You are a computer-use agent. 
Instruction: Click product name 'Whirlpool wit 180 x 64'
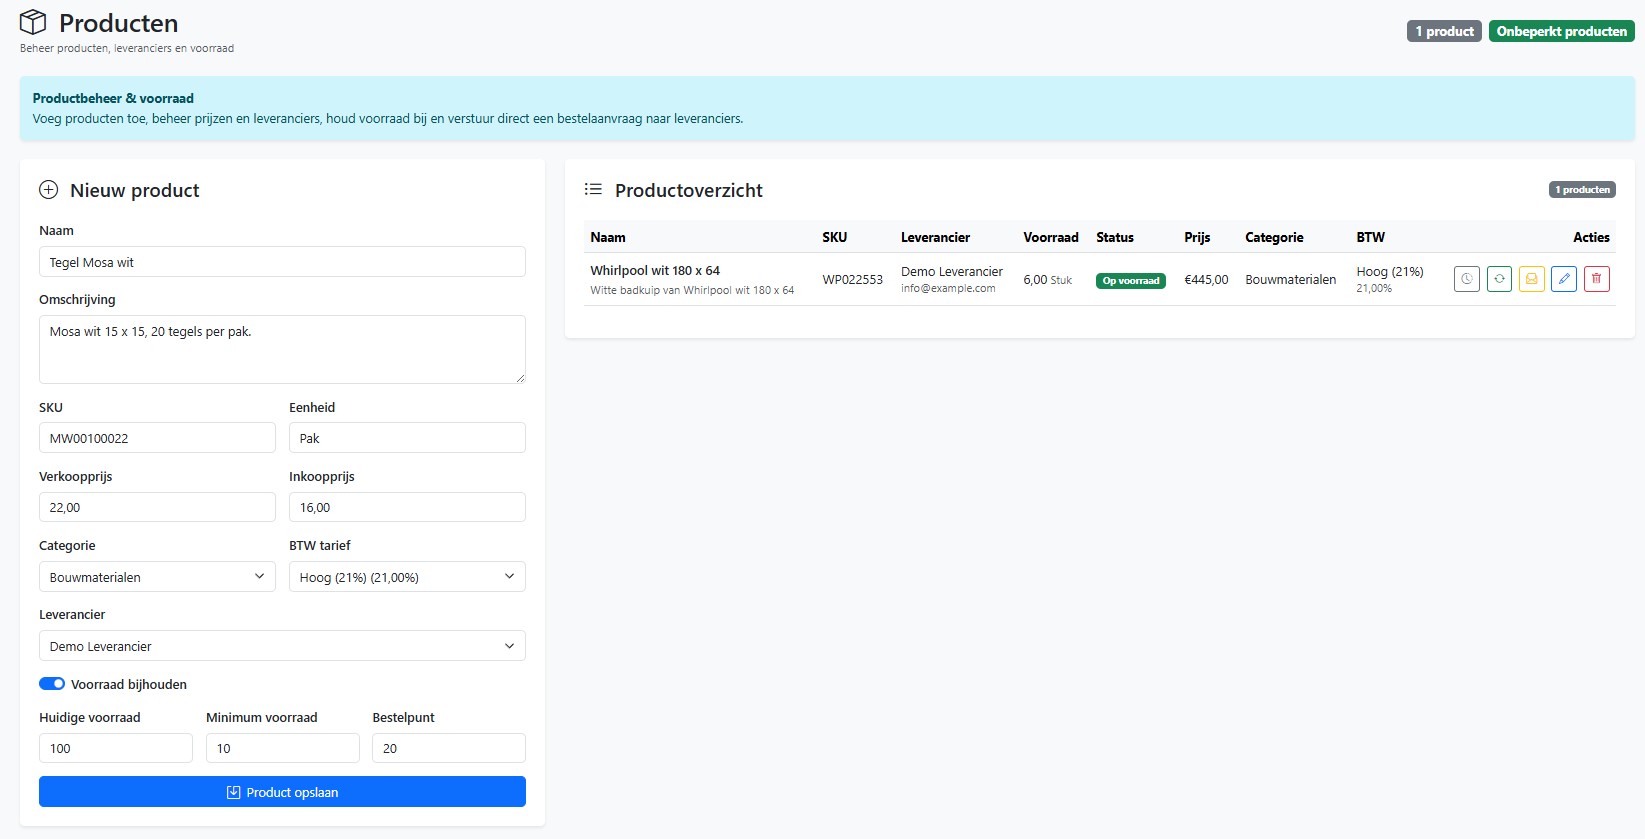[655, 270]
